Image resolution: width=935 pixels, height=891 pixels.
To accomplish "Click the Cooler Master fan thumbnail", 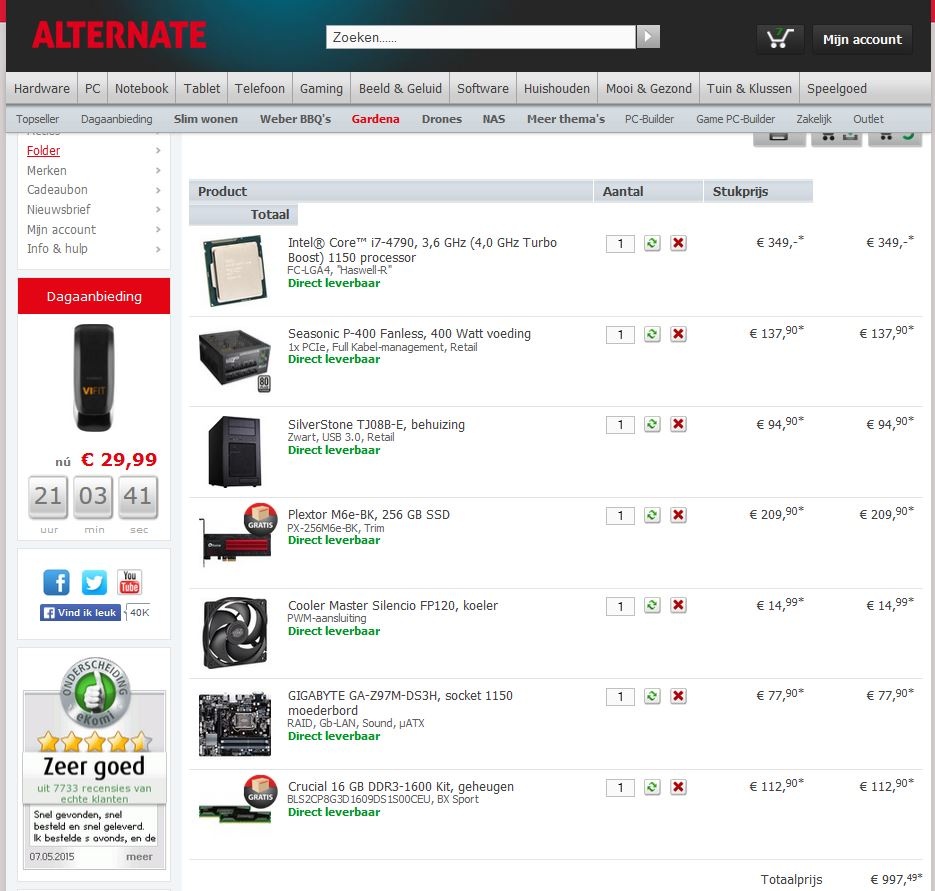I will point(235,633).
